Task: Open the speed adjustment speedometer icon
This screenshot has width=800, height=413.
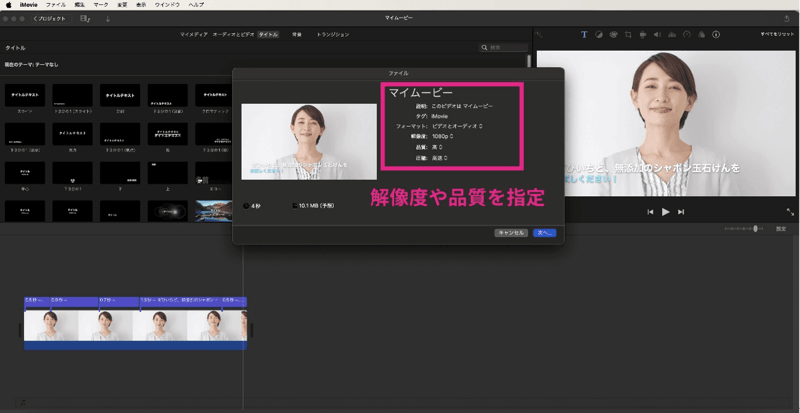Action: coord(687,34)
